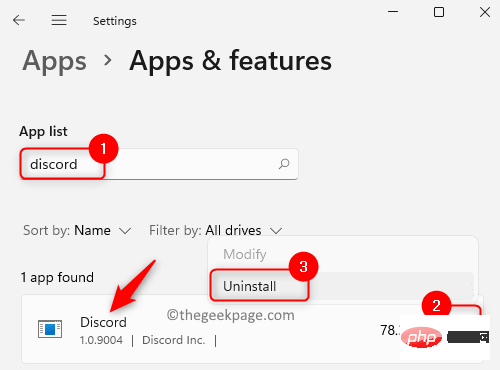Click the 1 app found label
The width and height of the screenshot is (500, 370).
57,278
